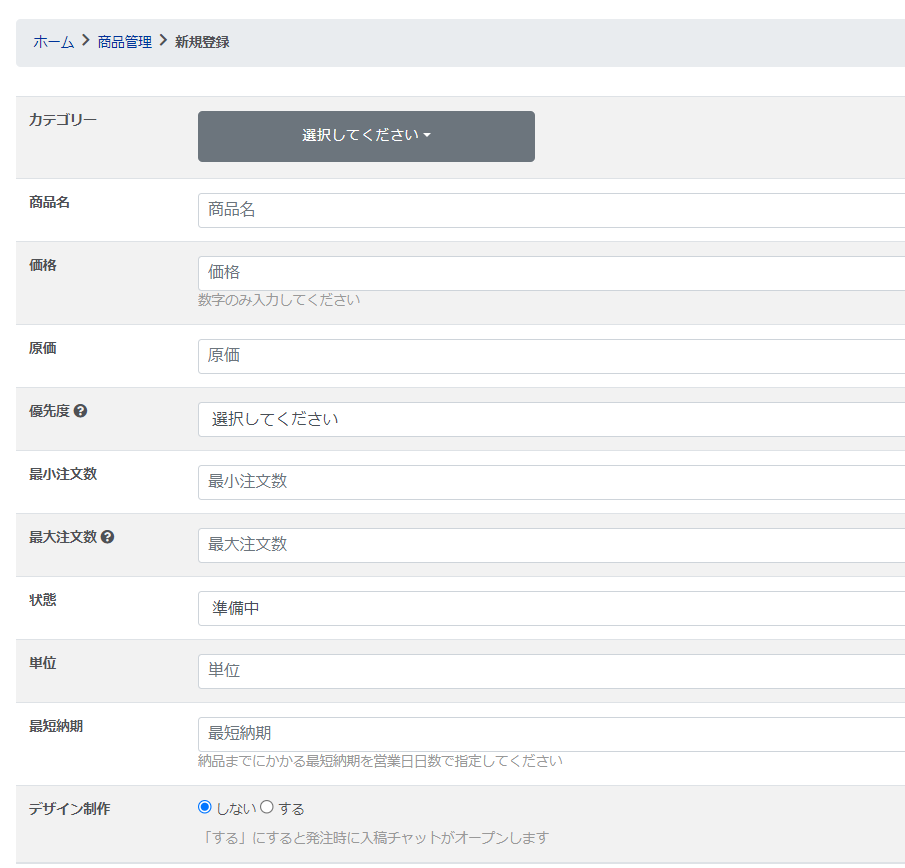The image size is (905, 868).
Task: Click the question mark icon next to 最大注文数
Action: coord(108,537)
